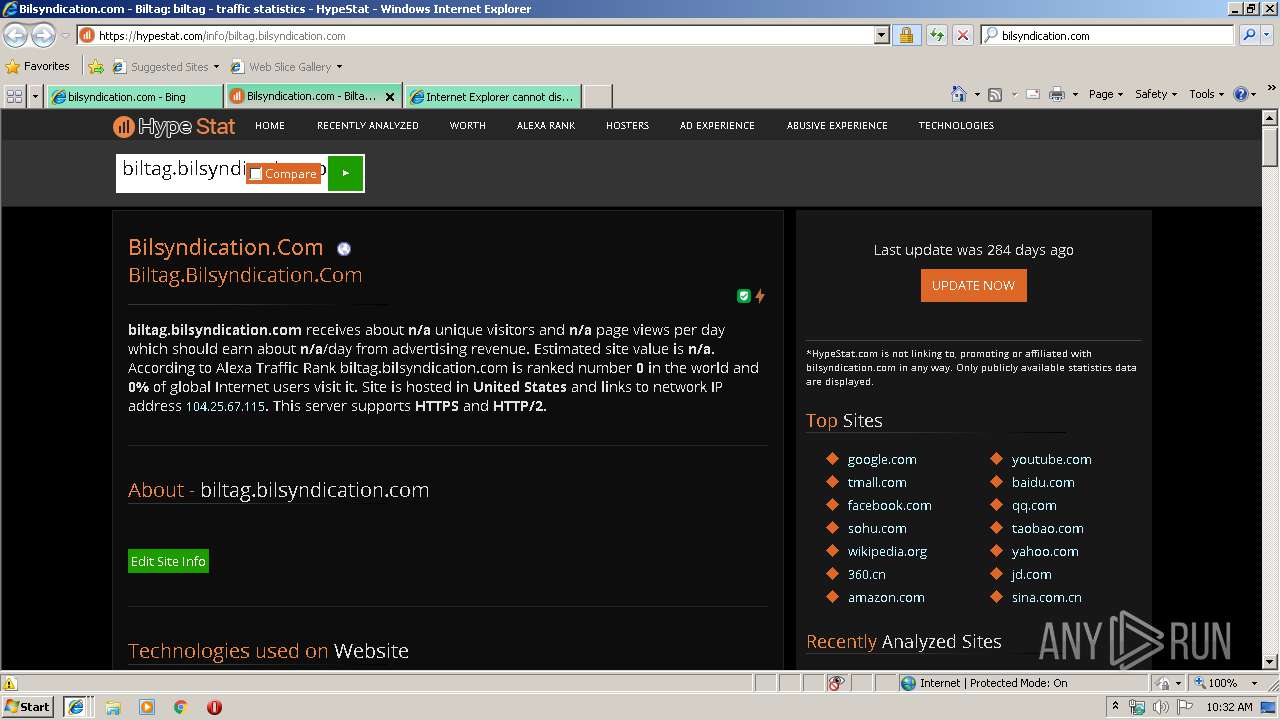Switch to bilsyndication.com - Bing tab

134,97
